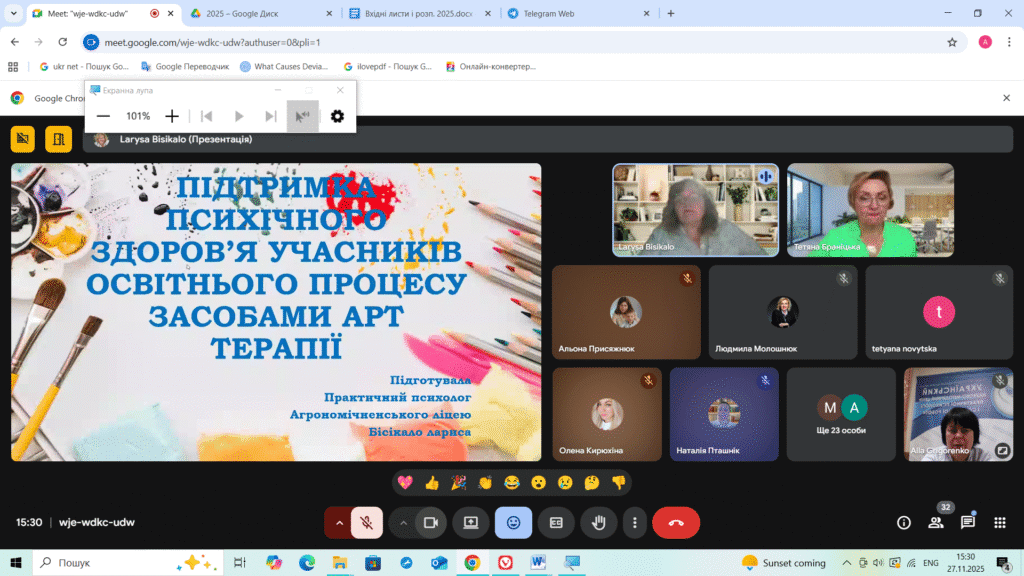Unmute the microphone

367,522
